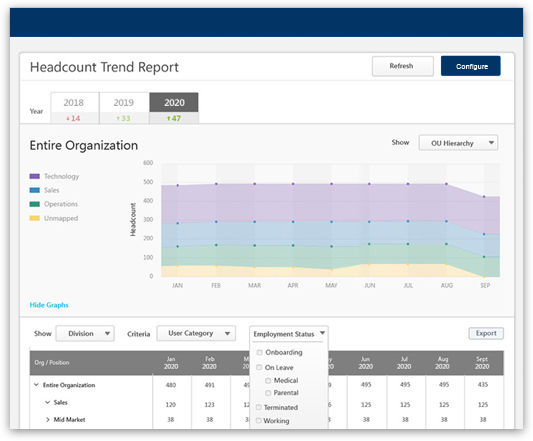Click the Operations legend color swatch
This screenshot has width=533, height=441.
point(35,204)
